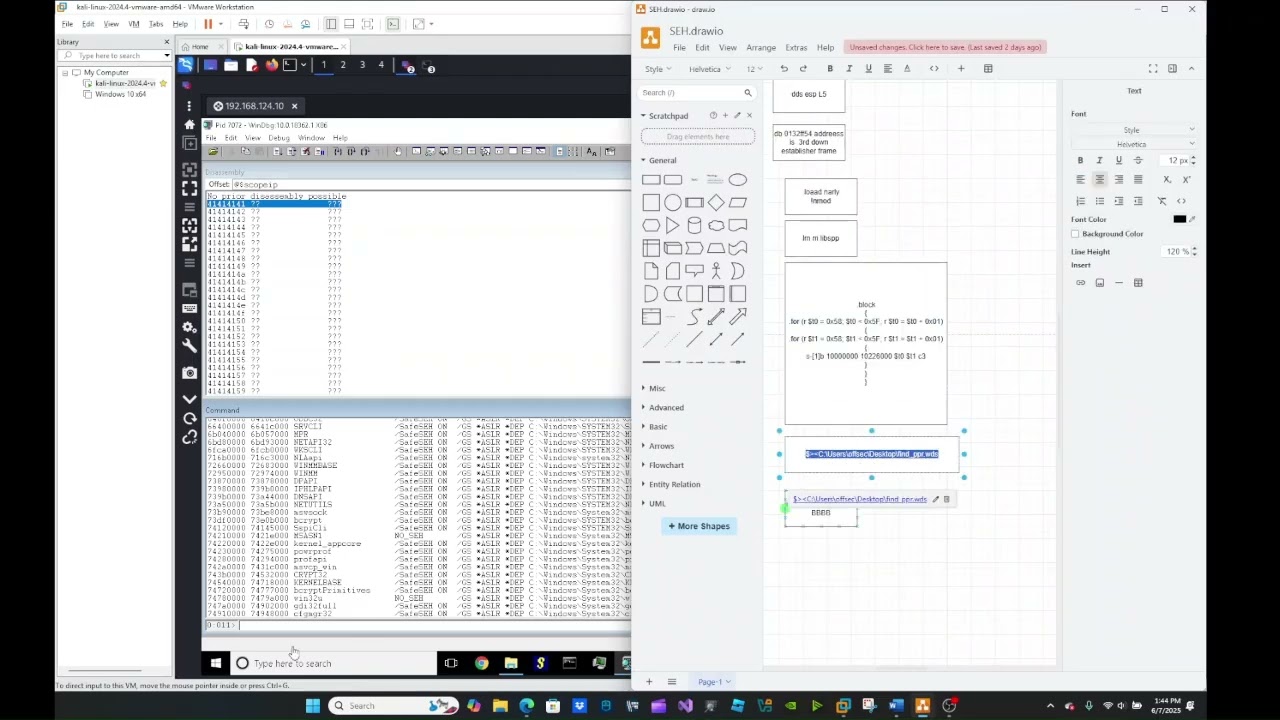The image size is (1280, 720).
Task: Open the Style dropdown in draw.io toolbar
Action: point(657,69)
